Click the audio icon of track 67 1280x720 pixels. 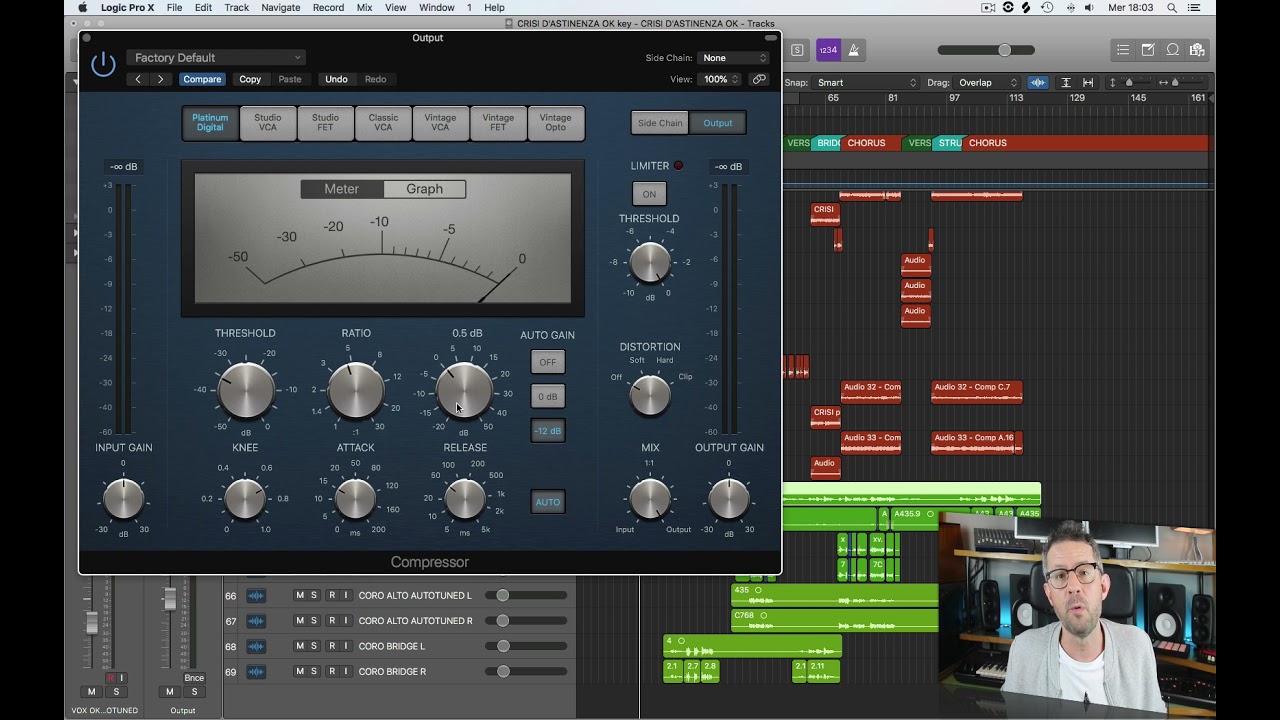point(256,621)
